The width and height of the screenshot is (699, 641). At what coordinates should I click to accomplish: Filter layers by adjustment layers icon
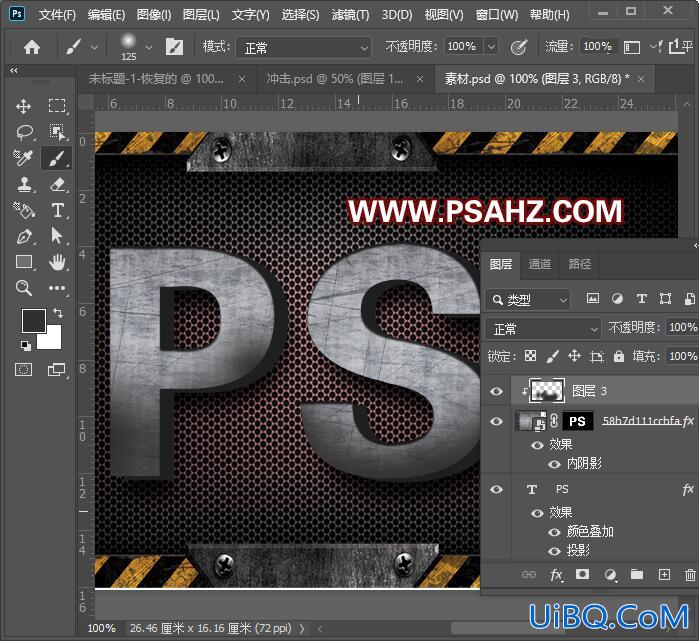617,299
